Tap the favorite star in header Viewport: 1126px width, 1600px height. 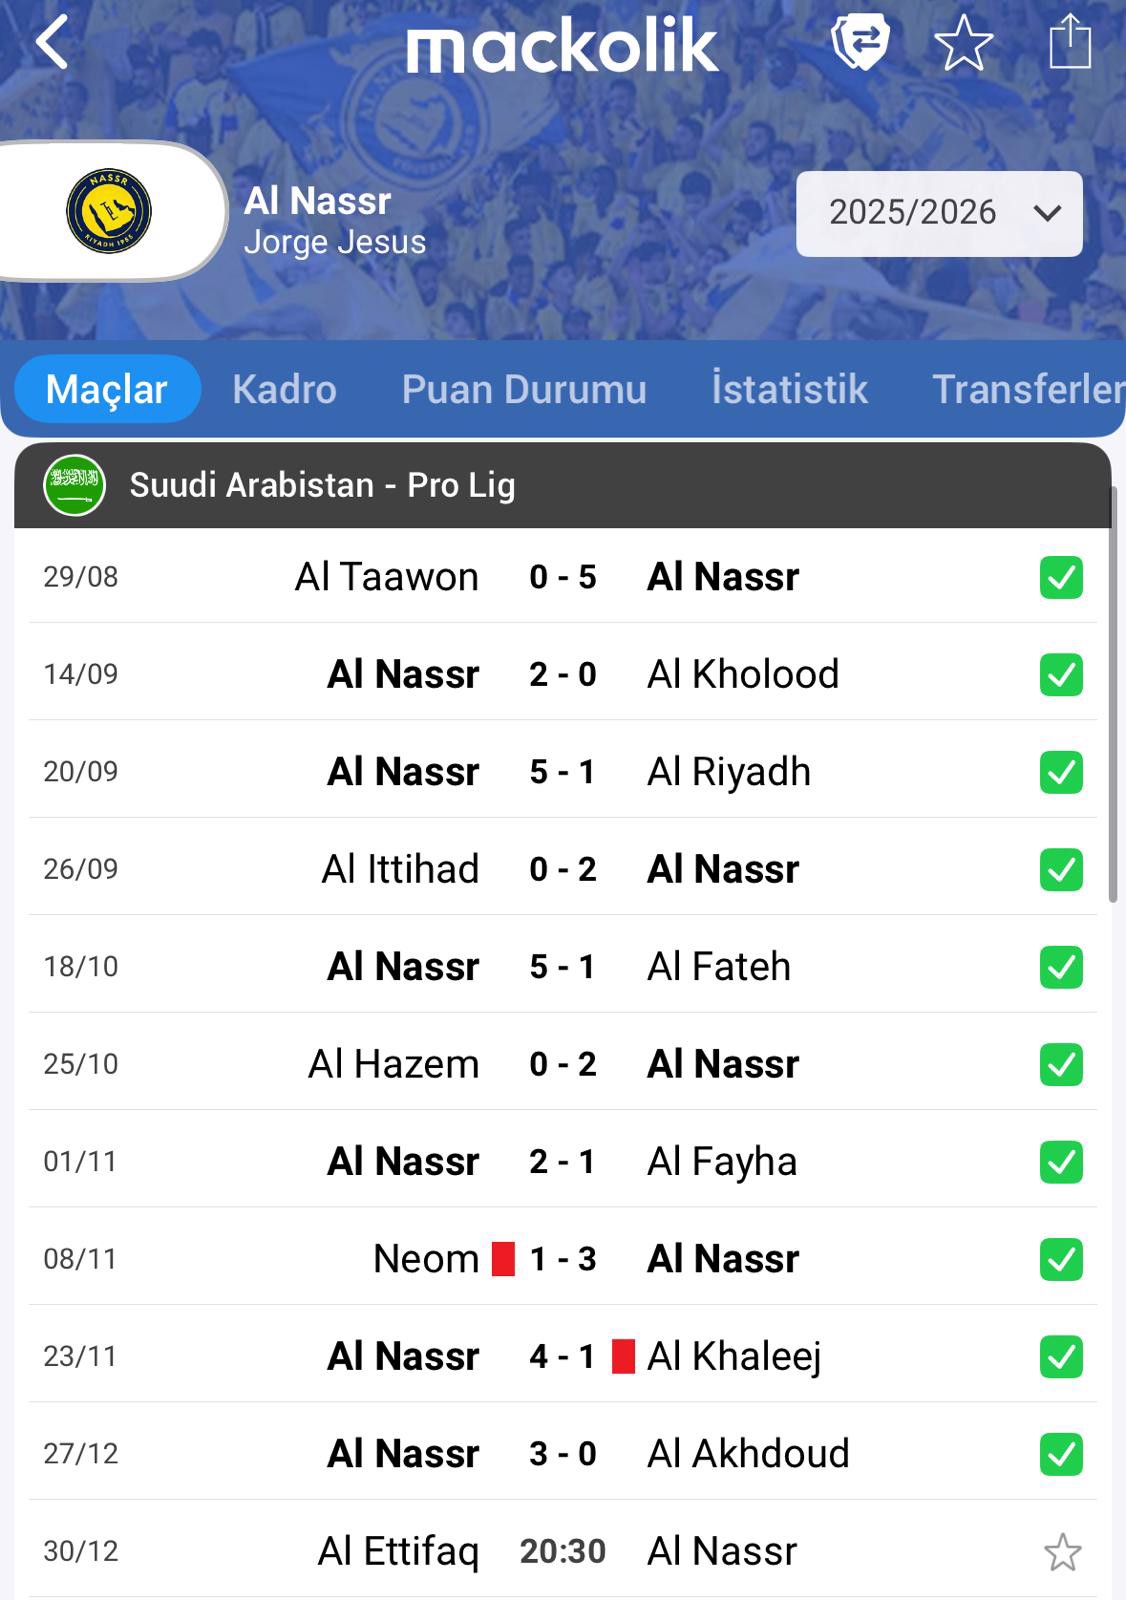[963, 43]
